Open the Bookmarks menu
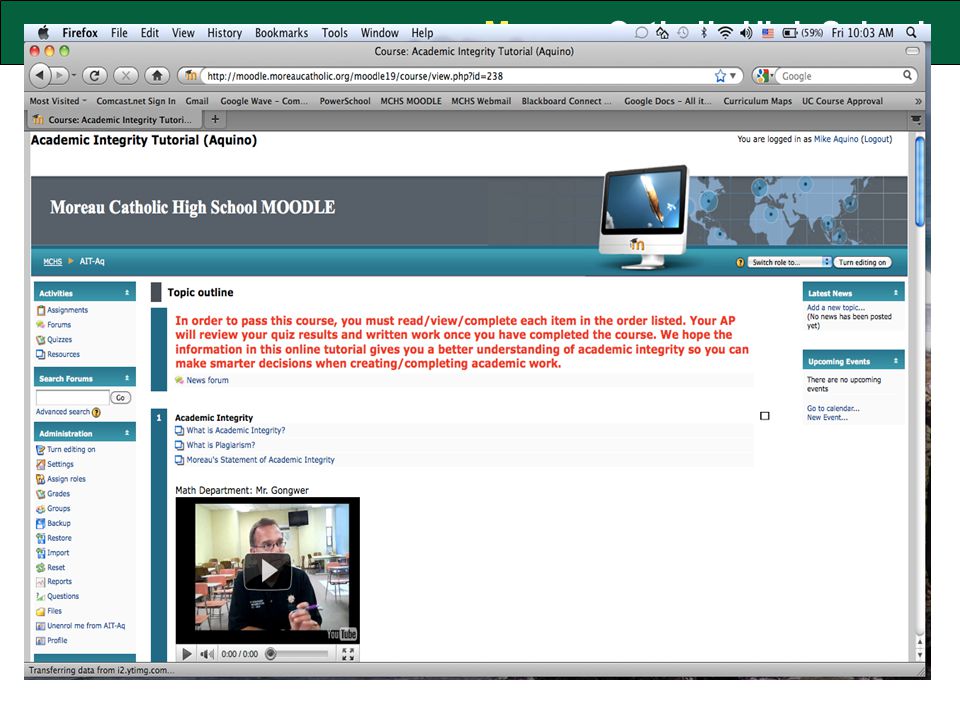The image size is (960, 720). click(282, 33)
